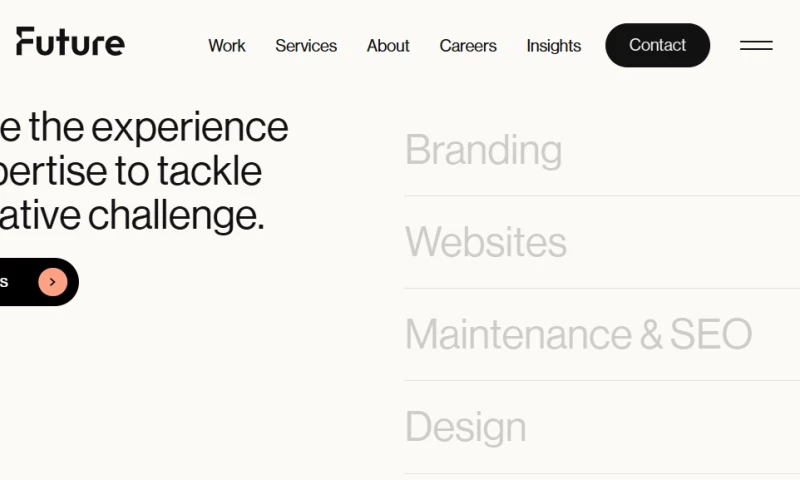800x480 pixels.
Task: Click the headline line ending in "tackle"
Action: pyautogui.click(x=131, y=171)
